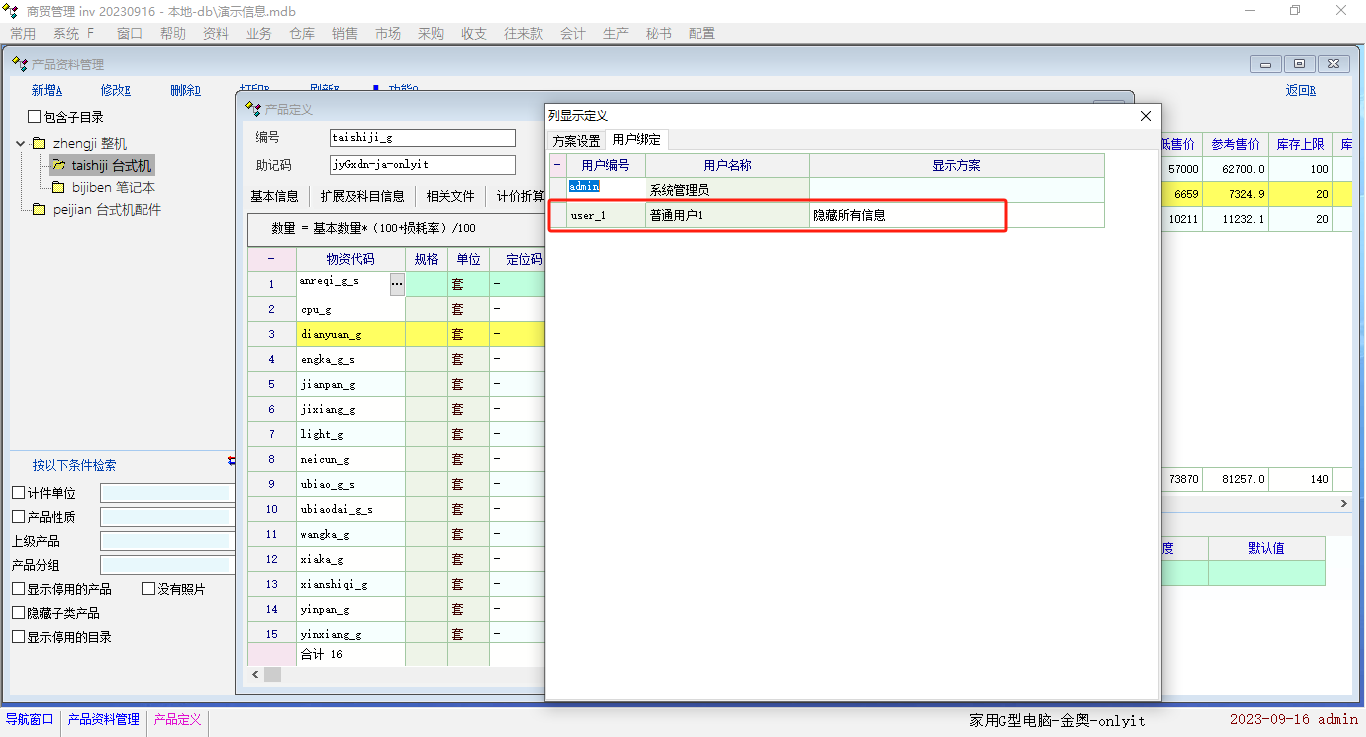Click the ellipsis button beside anreqi_g_s
Image resolution: width=1366 pixels, height=737 pixels.
tap(397, 284)
